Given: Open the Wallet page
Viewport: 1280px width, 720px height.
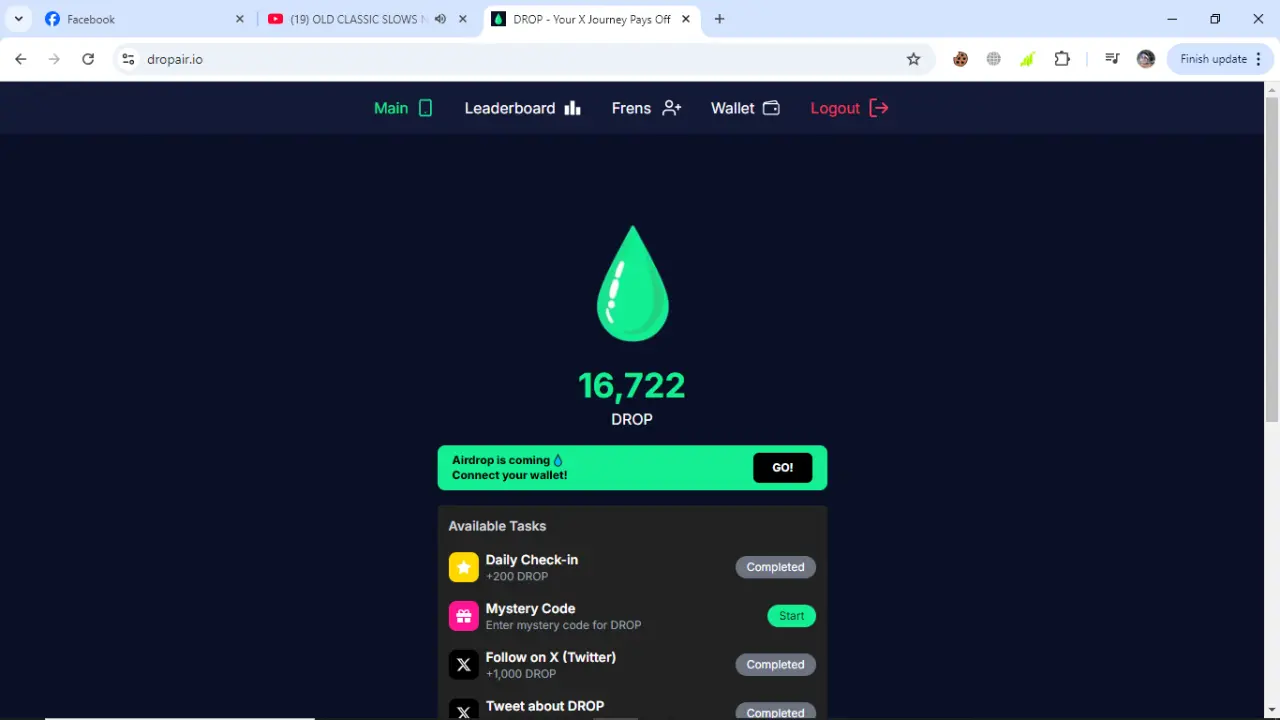Looking at the screenshot, I should [745, 108].
